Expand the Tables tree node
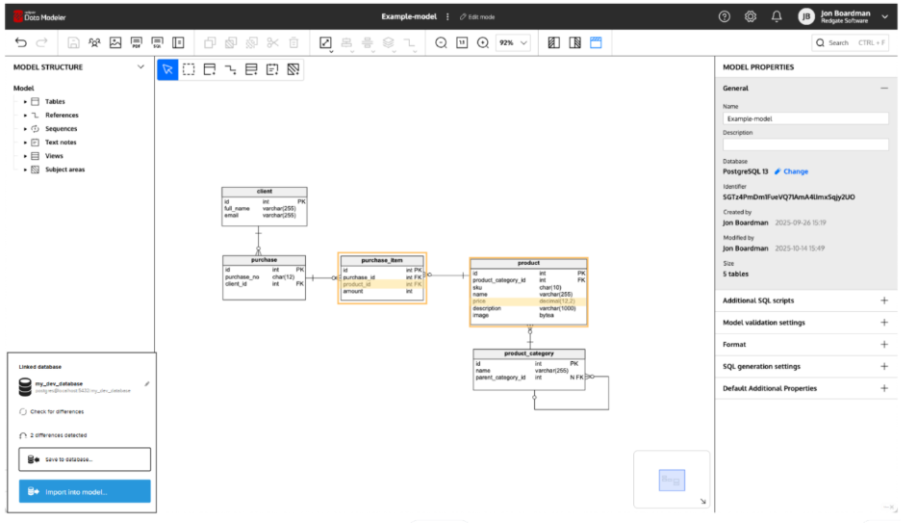This screenshot has width=901, height=523. [25, 102]
